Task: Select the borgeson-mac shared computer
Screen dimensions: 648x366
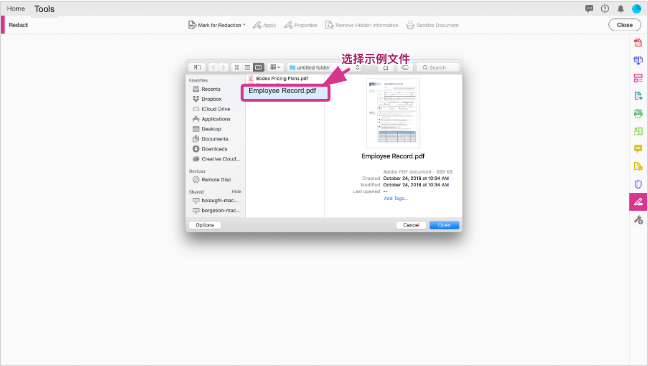Action: click(220, 210)
